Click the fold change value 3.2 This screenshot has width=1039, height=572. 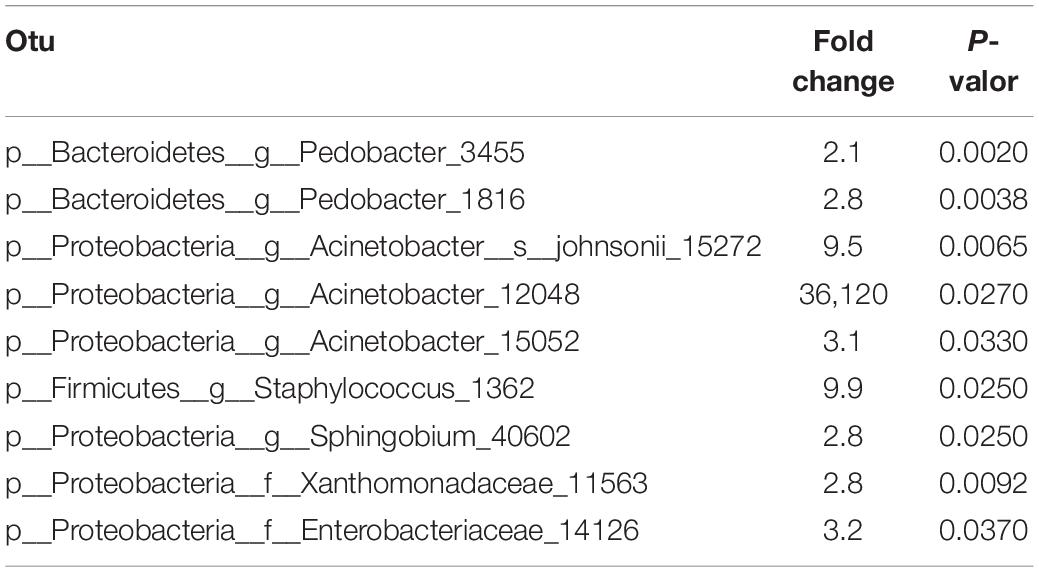click(x=843, y=531)
